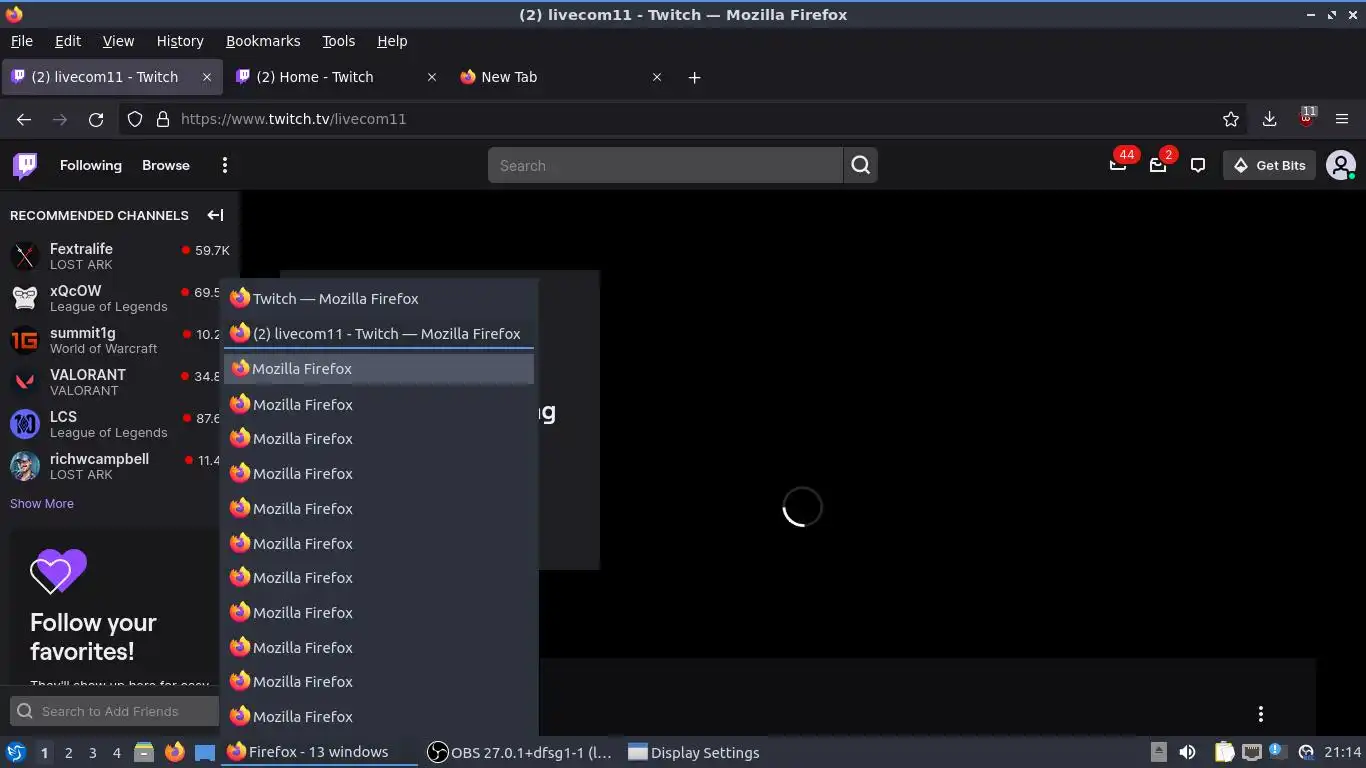
Task: Open Whispers chat bubble icon
Action: [x=1198, y=165]
